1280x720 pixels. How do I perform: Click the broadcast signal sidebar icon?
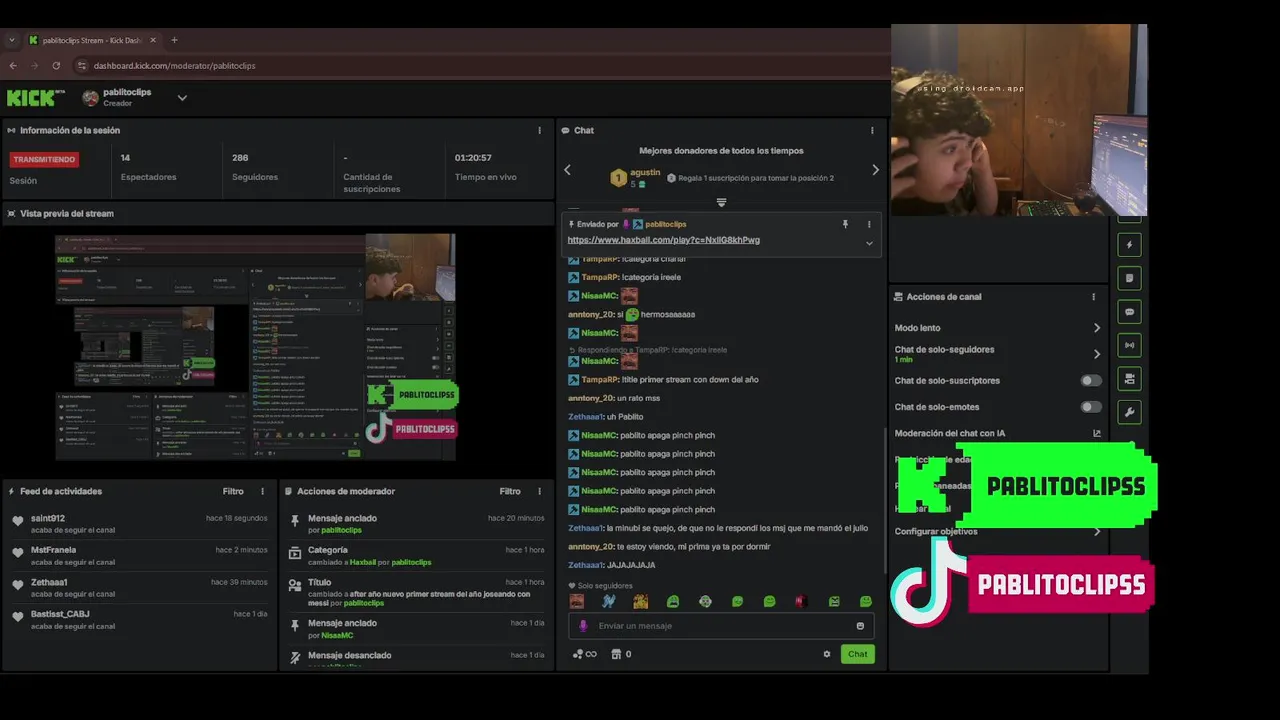1129,345
